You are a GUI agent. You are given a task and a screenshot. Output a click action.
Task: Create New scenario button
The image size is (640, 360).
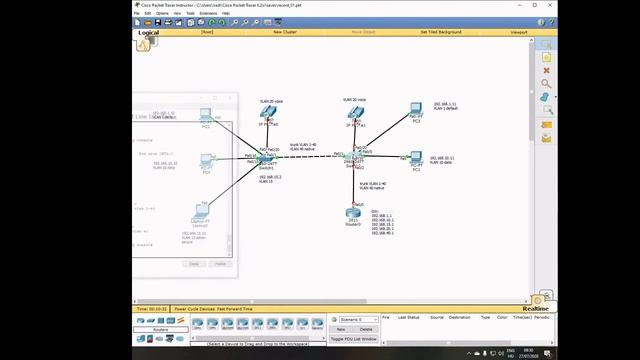[x=341, y=329]
